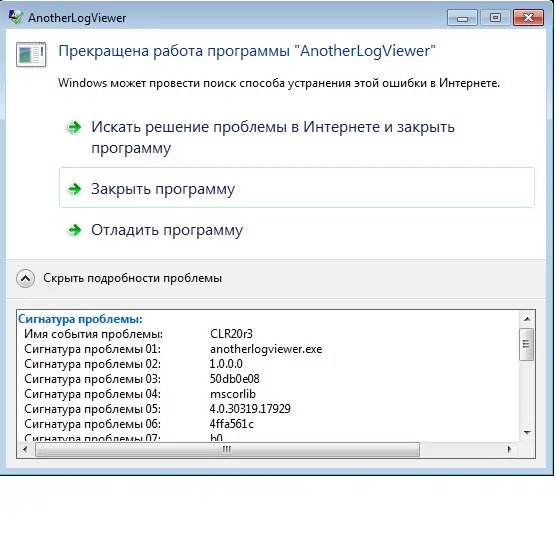Screen dimensions: 556x537
Task: Click the value '4ffa561c'
Action: click(232, 423)
